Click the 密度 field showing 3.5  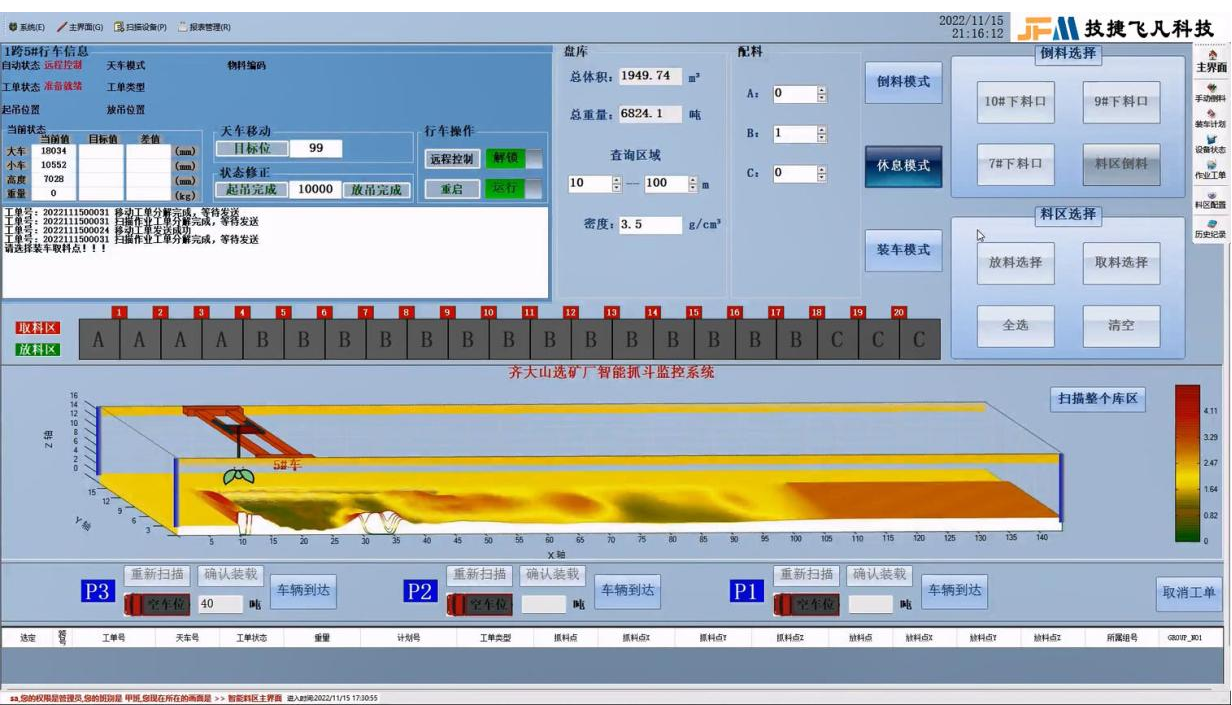(x=650, y=225)
